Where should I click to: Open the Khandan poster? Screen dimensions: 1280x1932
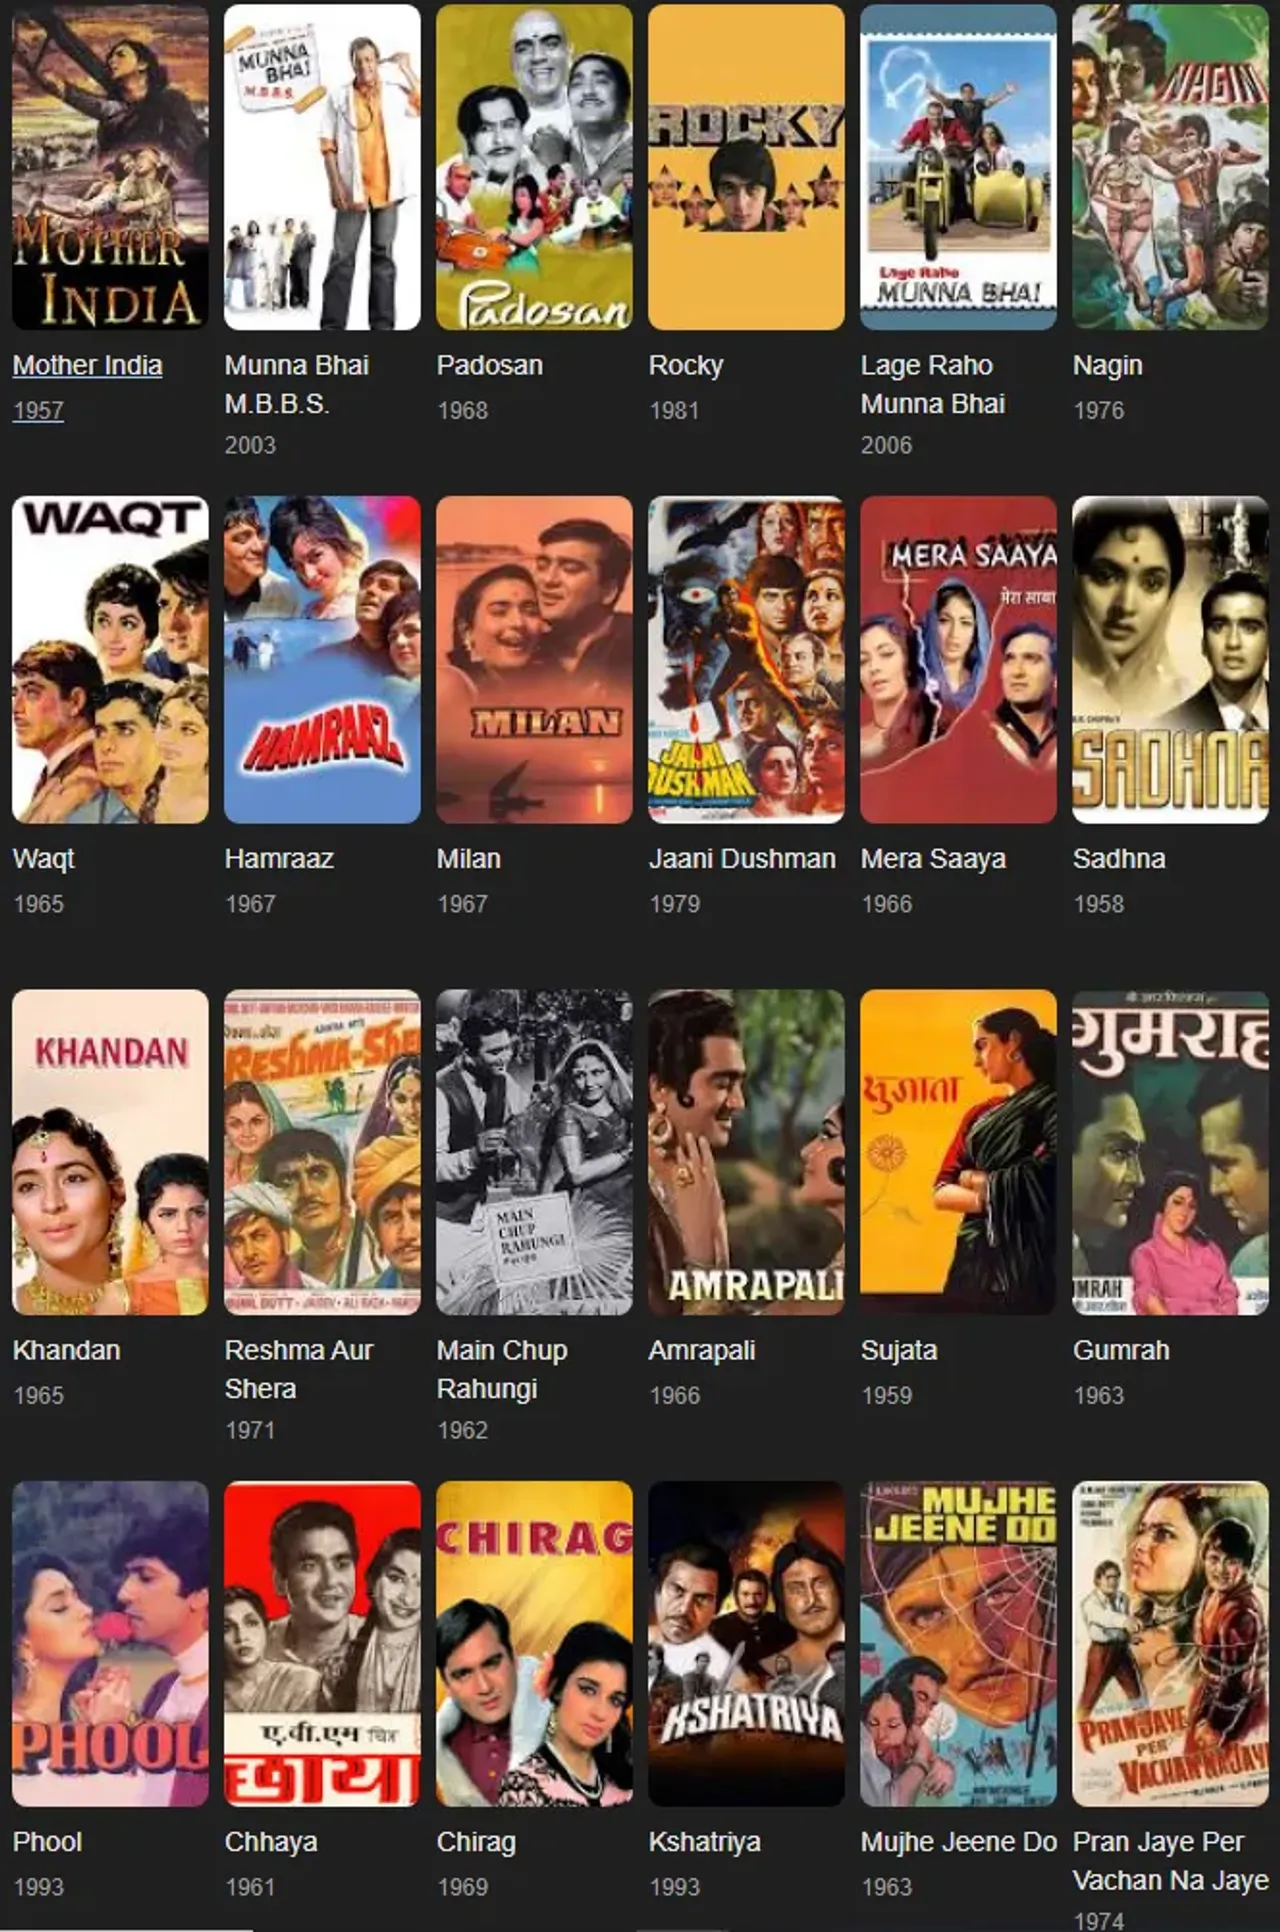tap(110, 1152)
